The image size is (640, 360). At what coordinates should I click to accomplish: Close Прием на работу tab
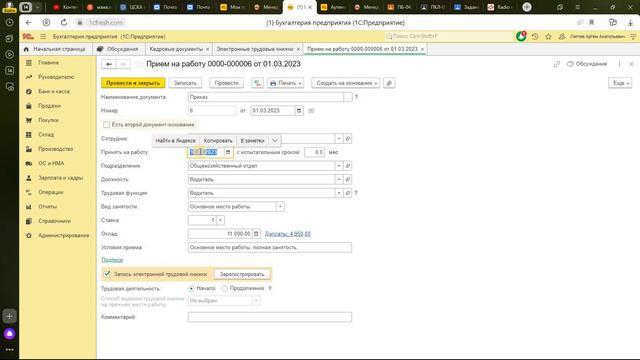(x=422, y=49)
